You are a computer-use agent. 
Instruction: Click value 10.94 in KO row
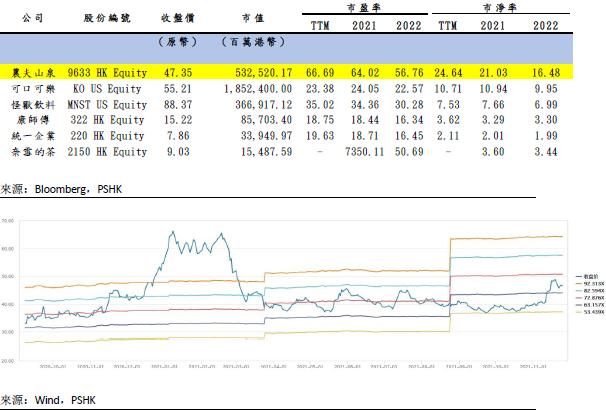click(493, 89)
